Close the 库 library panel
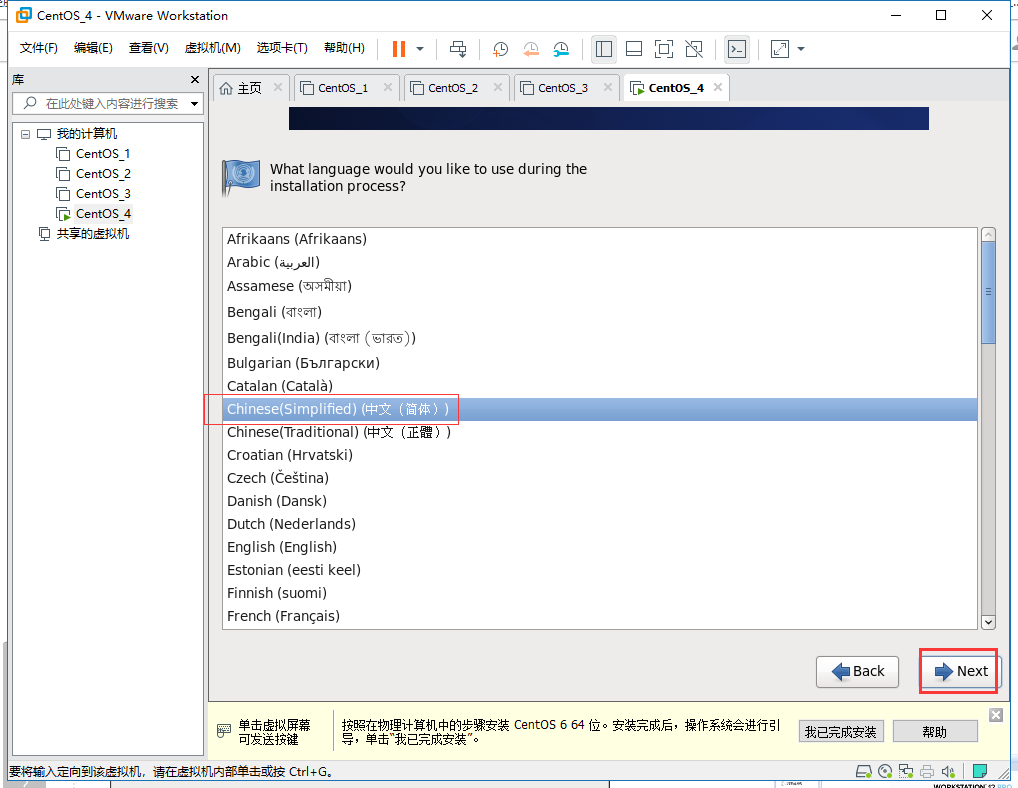Screen dimensions: 1018x788 click(195, 79)
